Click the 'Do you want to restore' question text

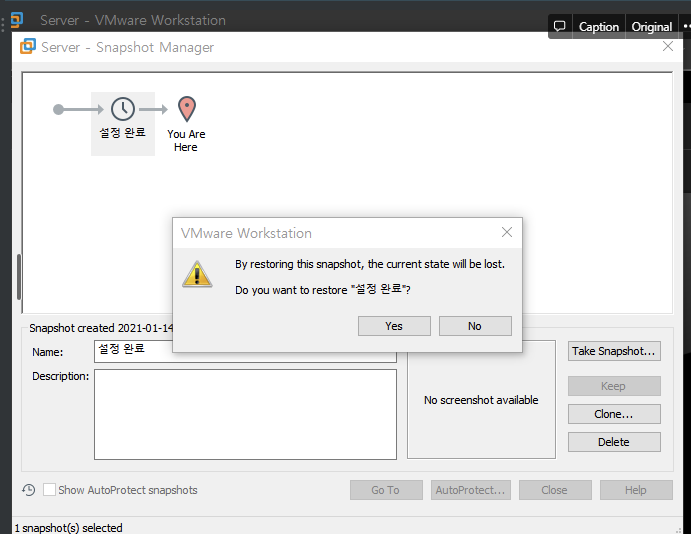click(323, 289)
